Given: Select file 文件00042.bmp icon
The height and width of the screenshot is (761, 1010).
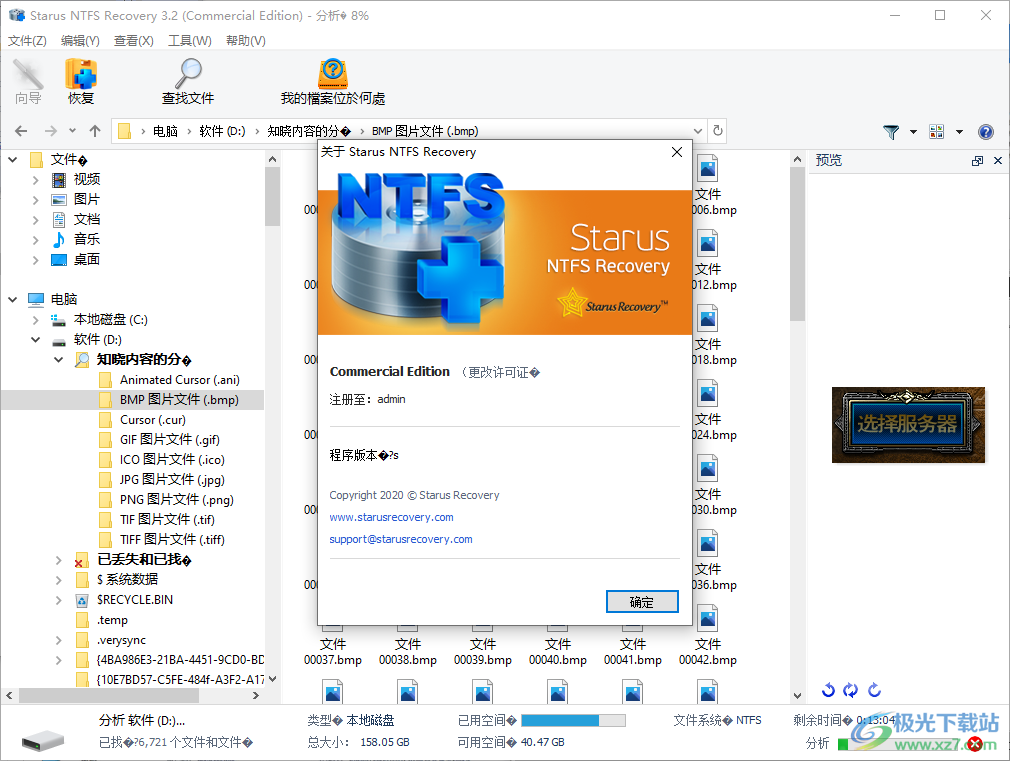Looking at the screenshot, I should tap(708, 619).
